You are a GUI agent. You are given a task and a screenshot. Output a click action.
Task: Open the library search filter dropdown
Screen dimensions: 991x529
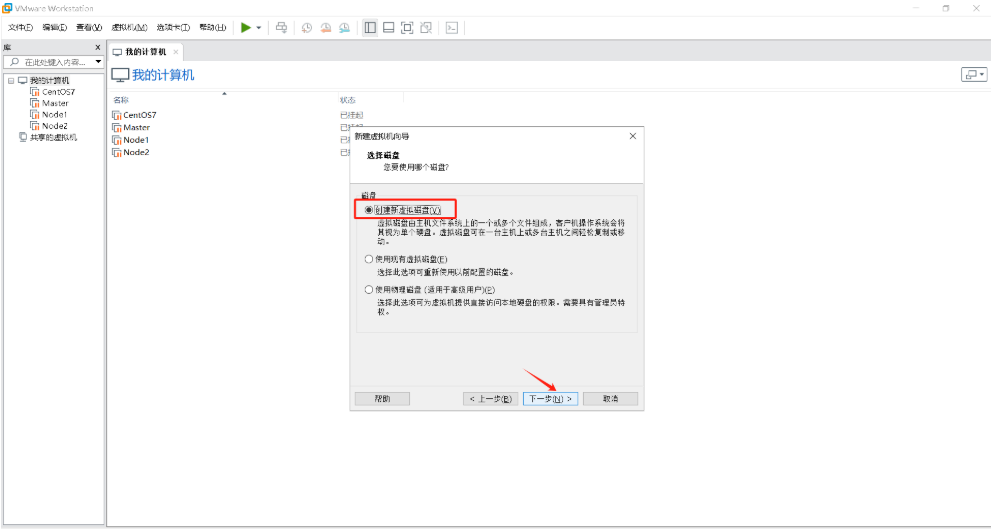(99, 62)
